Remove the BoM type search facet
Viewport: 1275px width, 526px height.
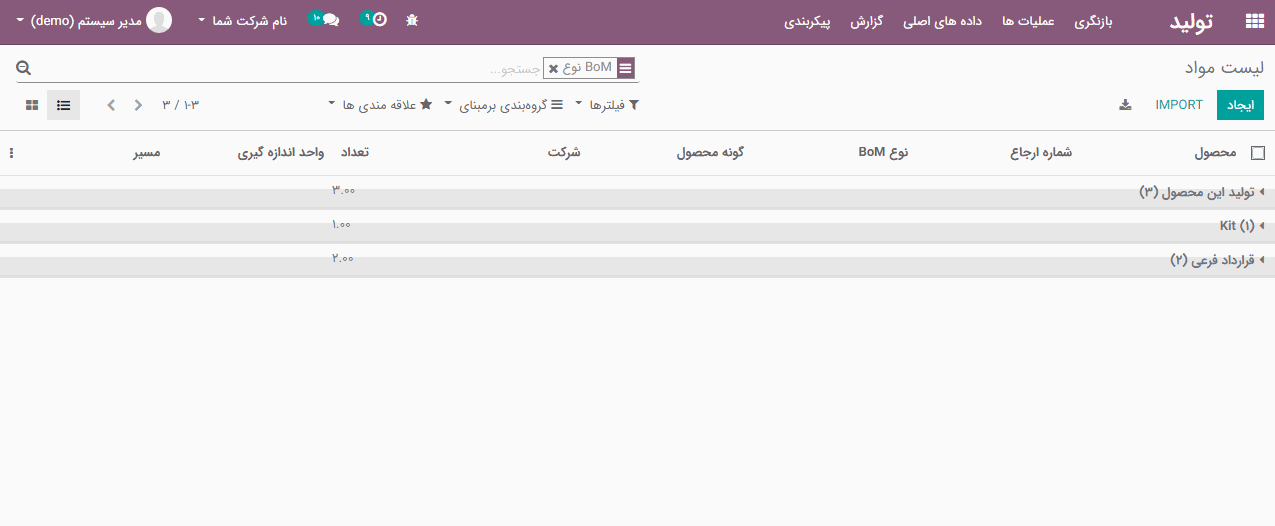pos(554,68)
